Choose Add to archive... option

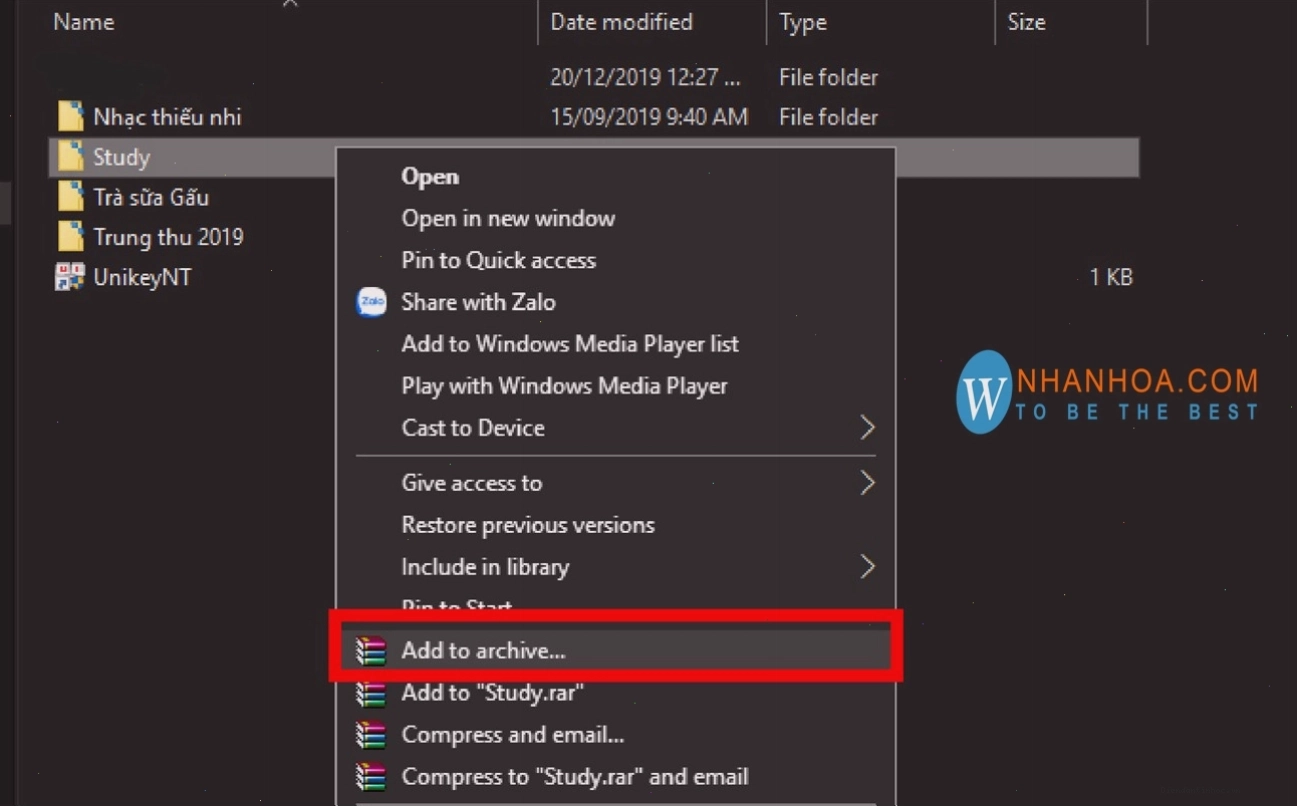(x=483, y=651)
